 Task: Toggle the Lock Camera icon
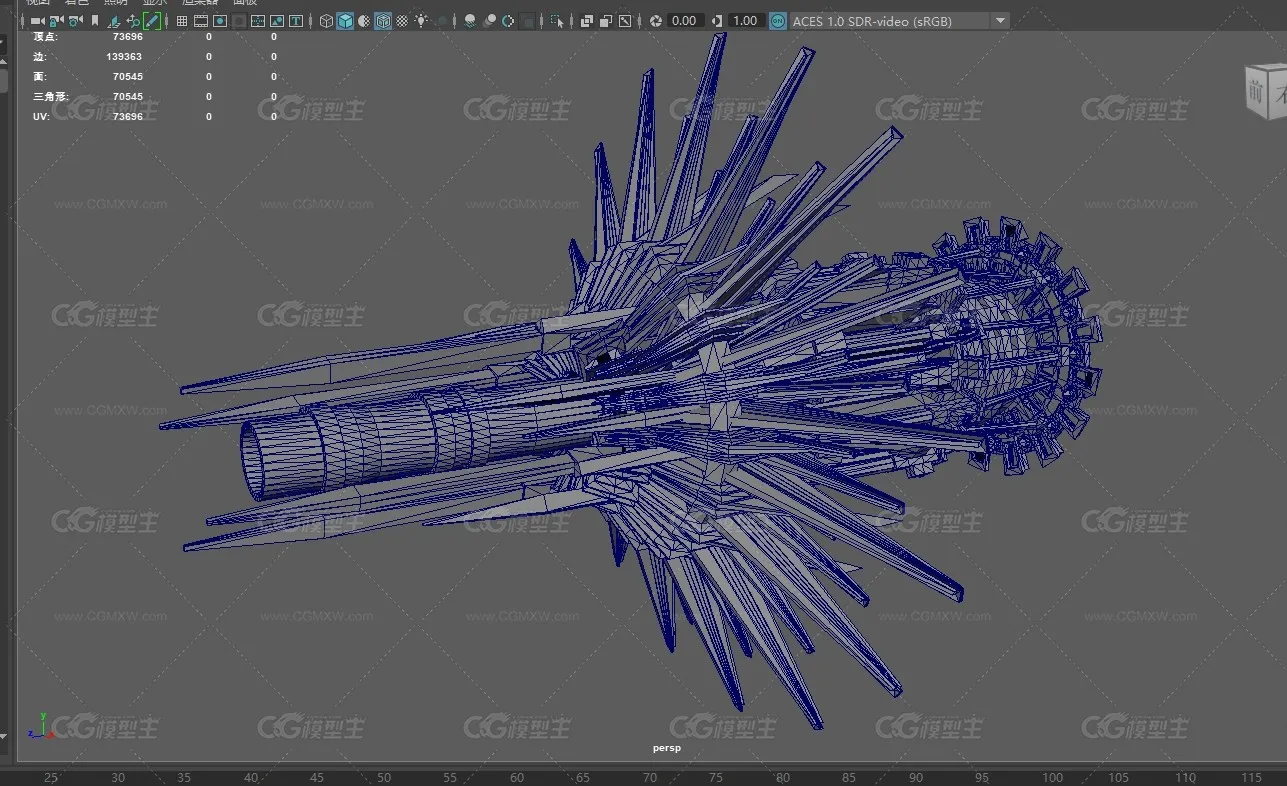[x=56, y=20]
